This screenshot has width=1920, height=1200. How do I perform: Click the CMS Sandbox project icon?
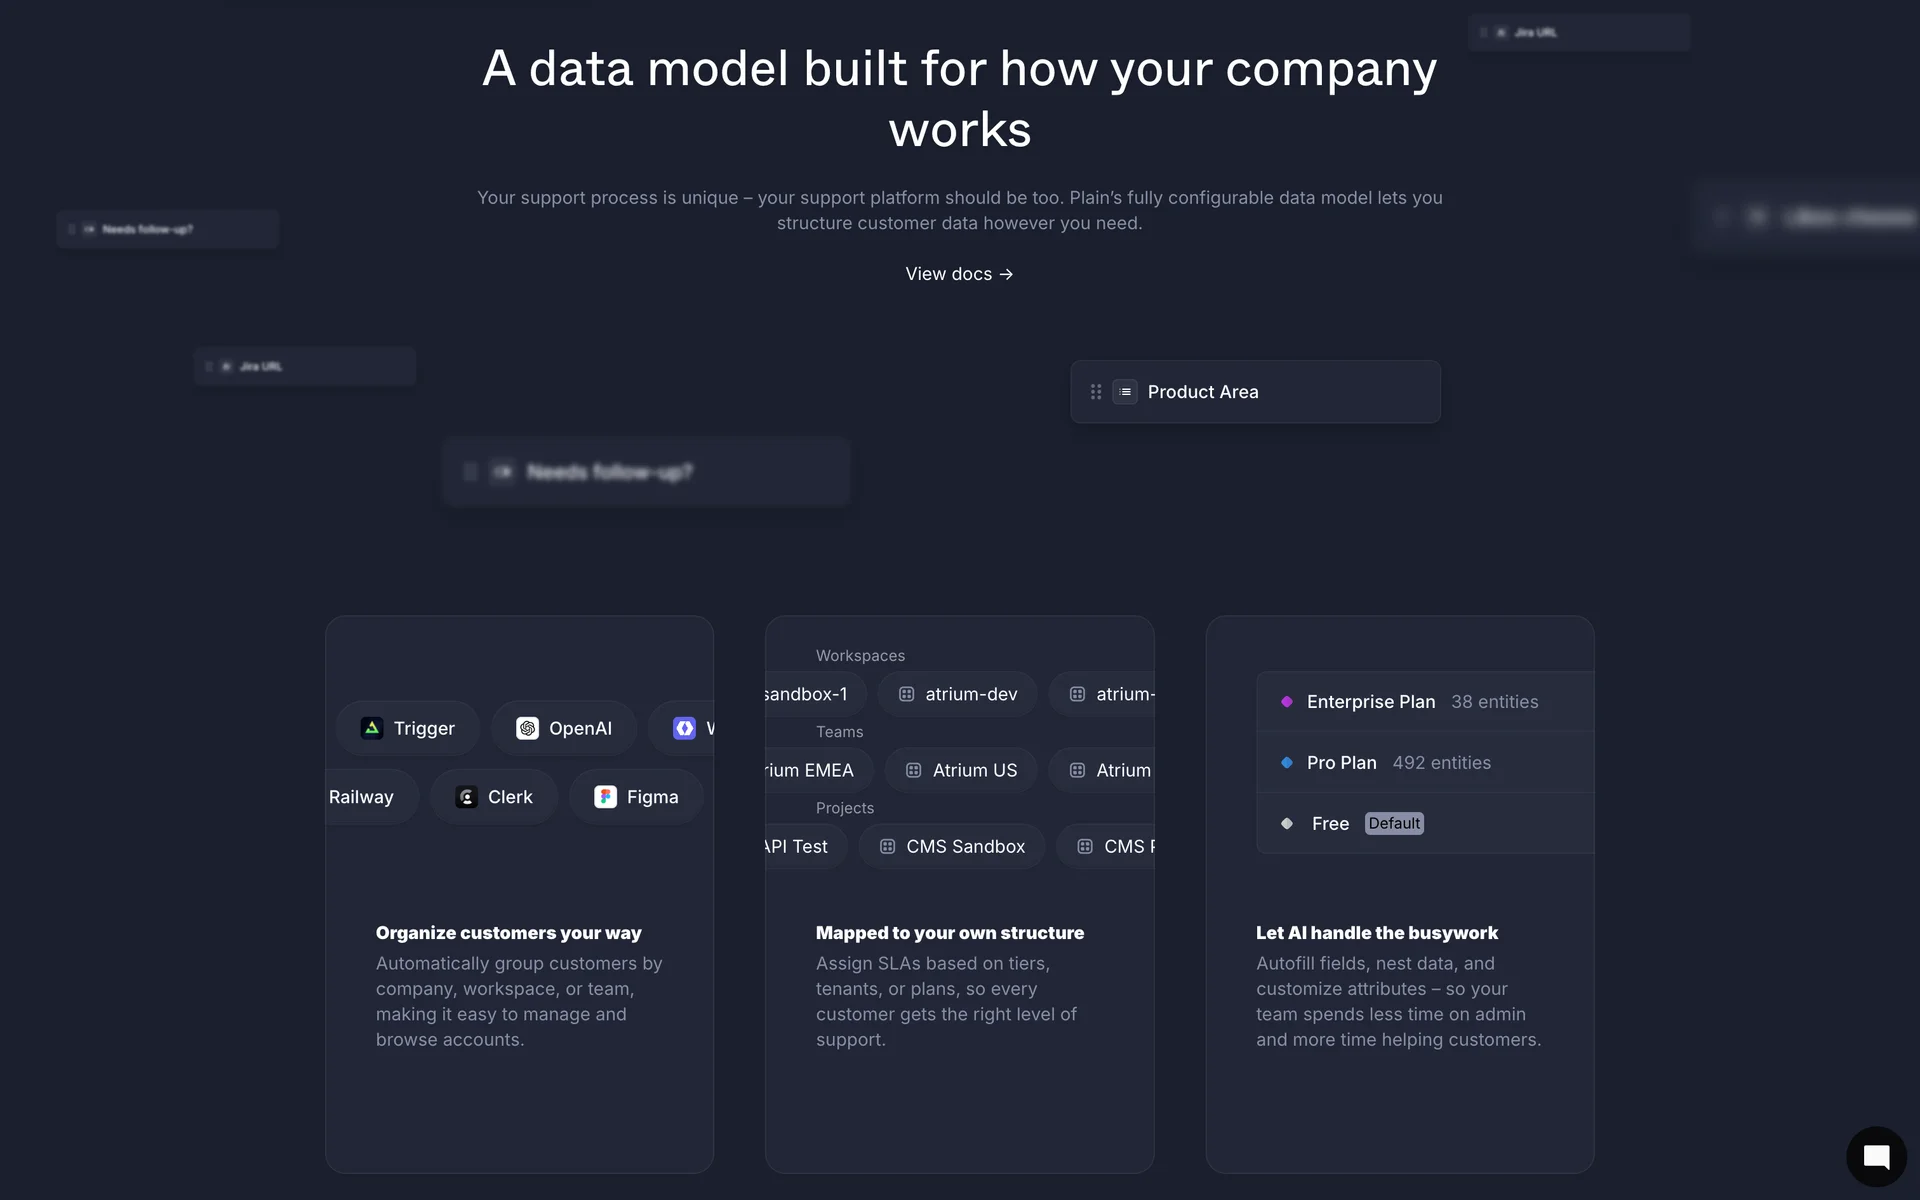[x=887, y=846]
